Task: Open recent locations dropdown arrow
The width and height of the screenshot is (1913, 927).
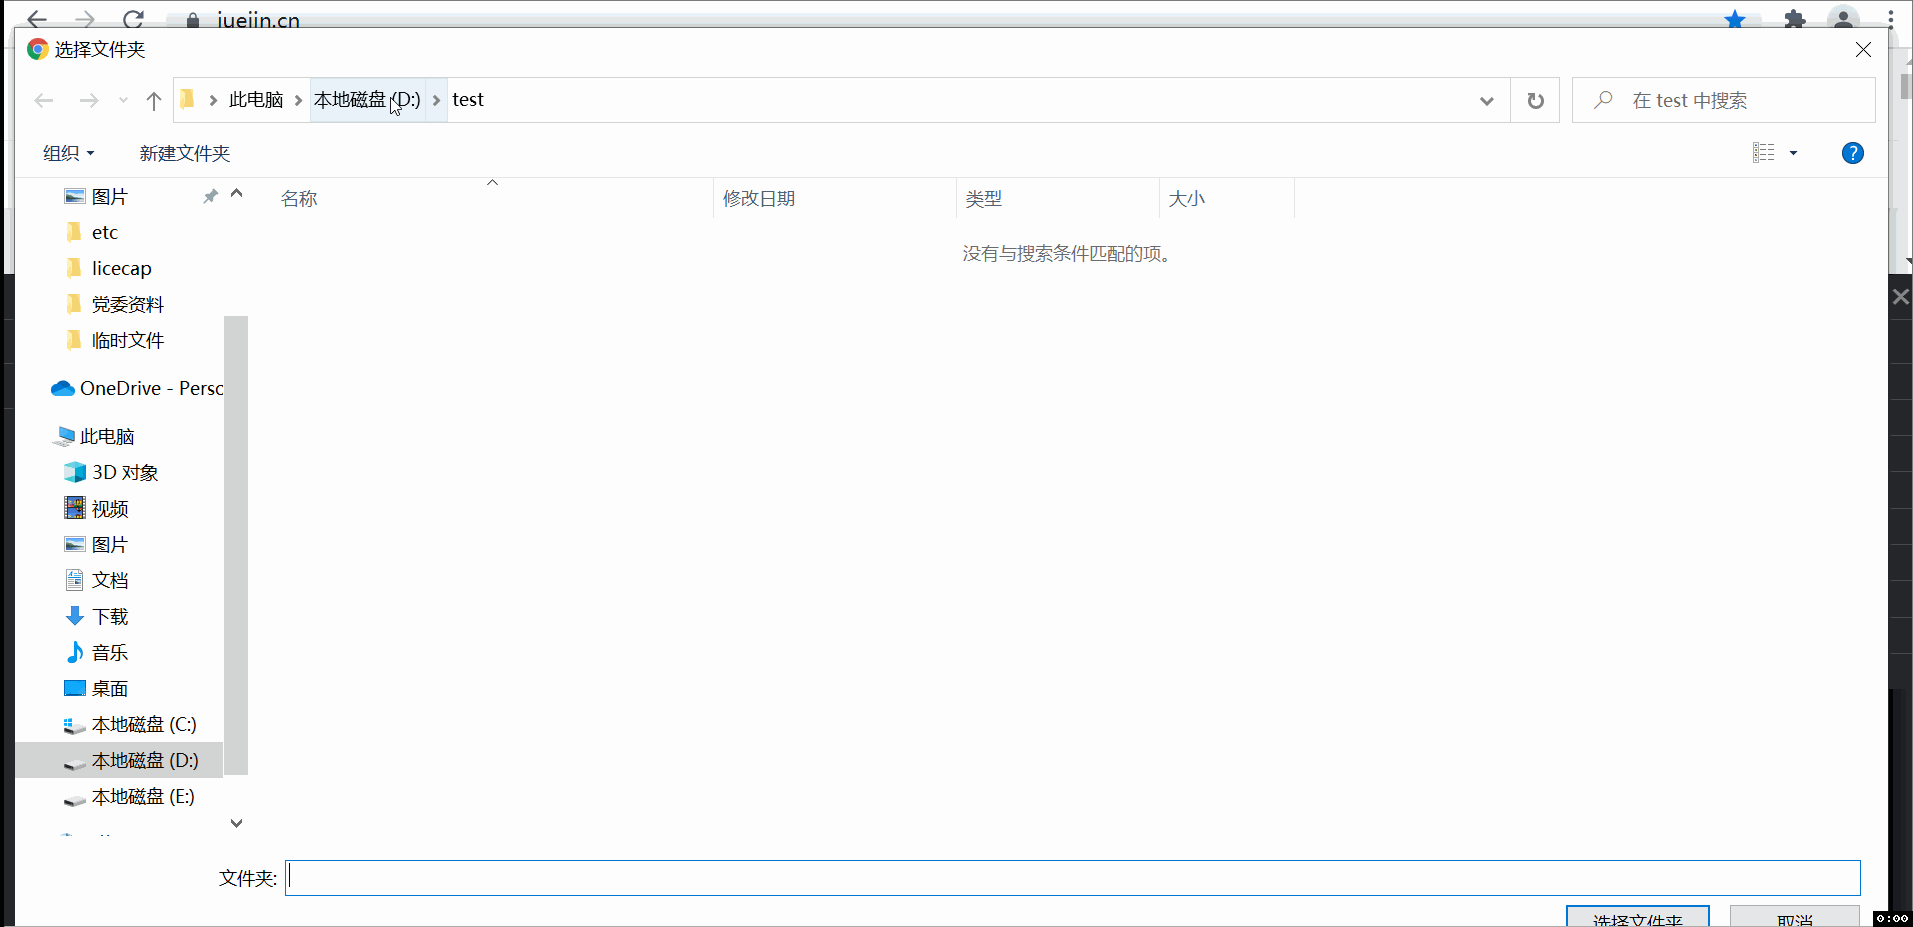Action: point(123,100)
